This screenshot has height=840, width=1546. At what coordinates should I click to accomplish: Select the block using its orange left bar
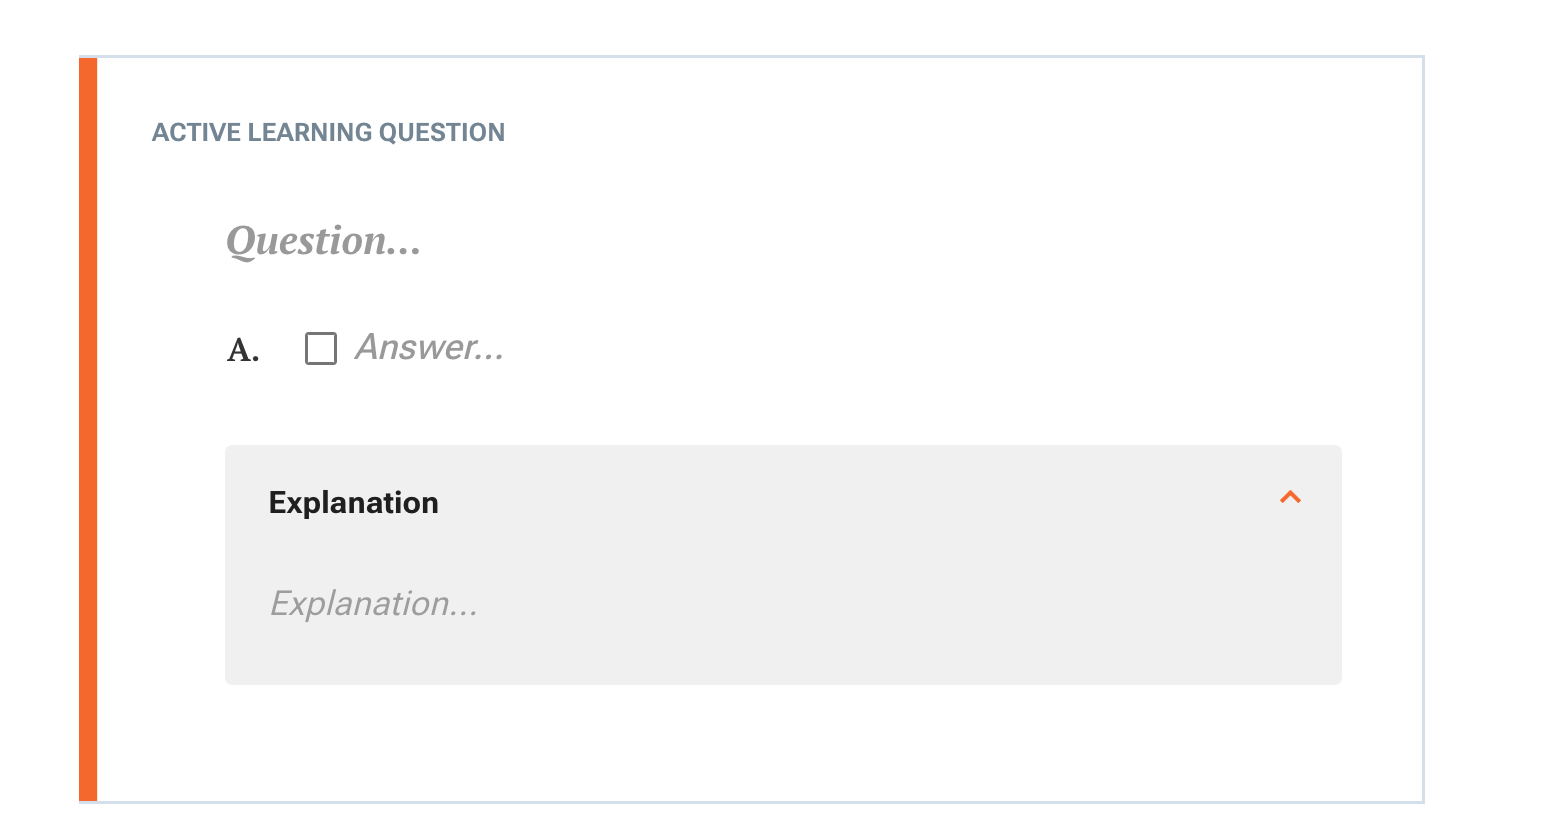tap(88, 430)
